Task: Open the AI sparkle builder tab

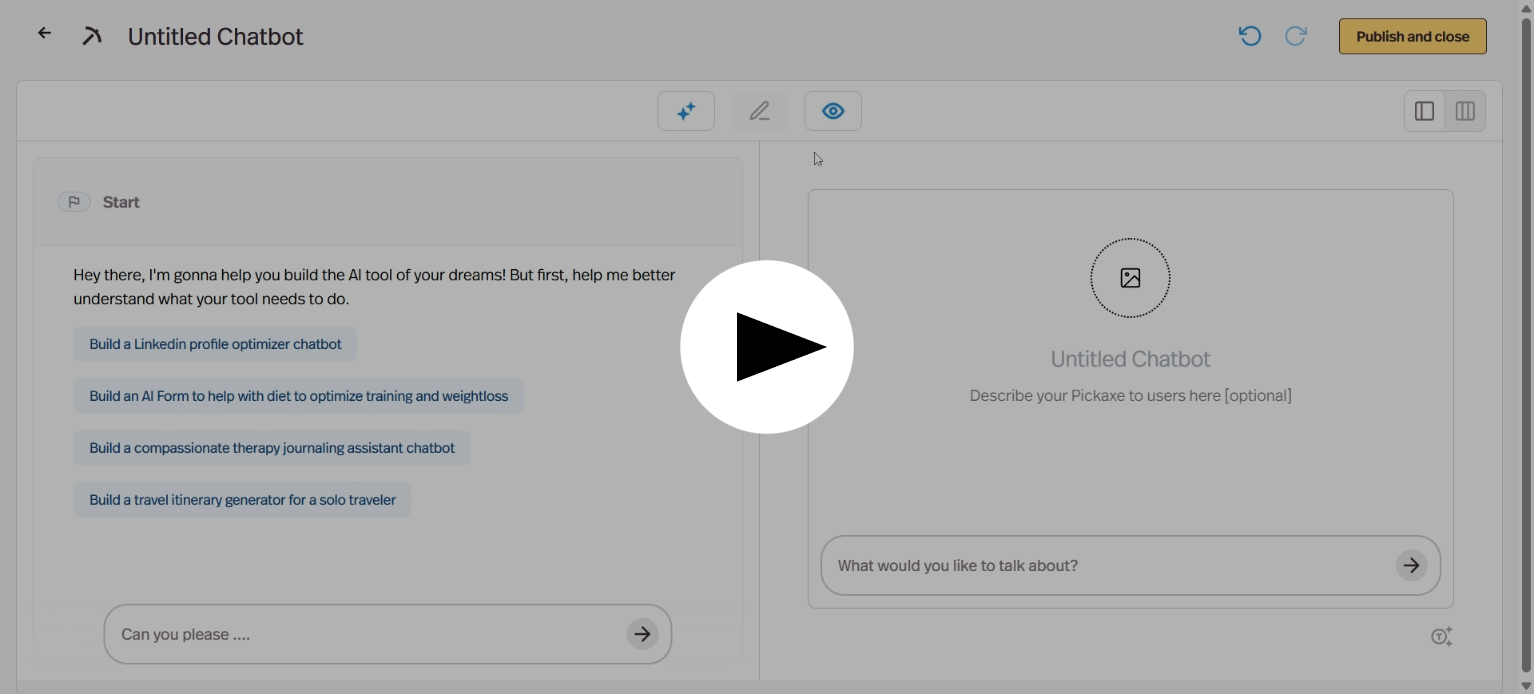Action: 686,111
